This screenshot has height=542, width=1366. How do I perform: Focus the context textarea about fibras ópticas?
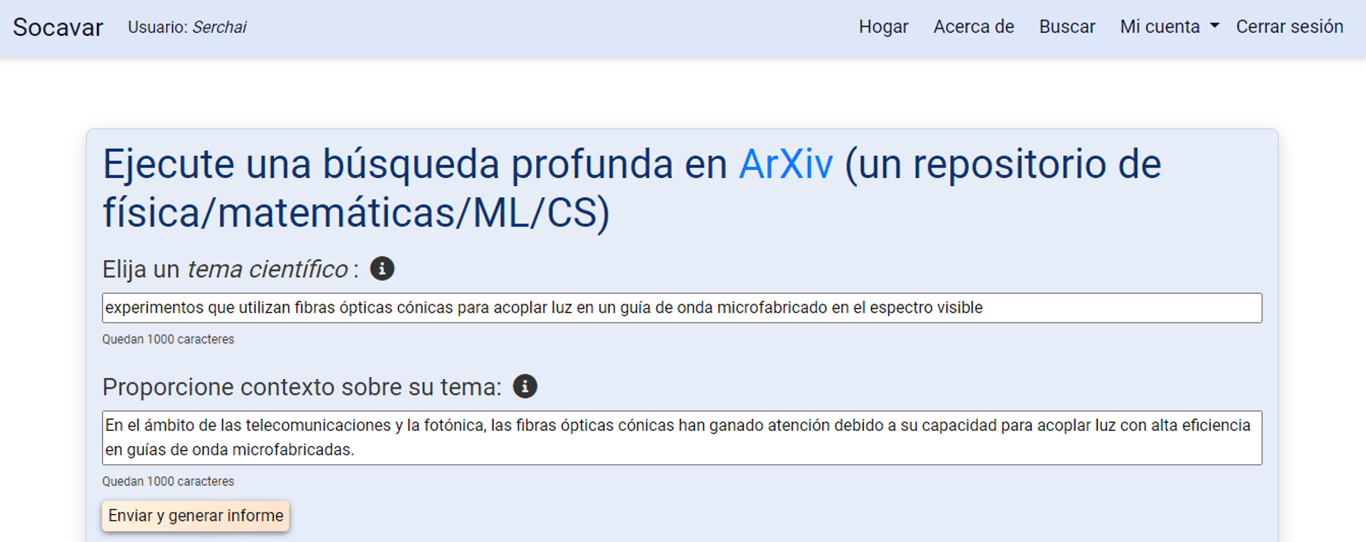click(x=682, y=438)
